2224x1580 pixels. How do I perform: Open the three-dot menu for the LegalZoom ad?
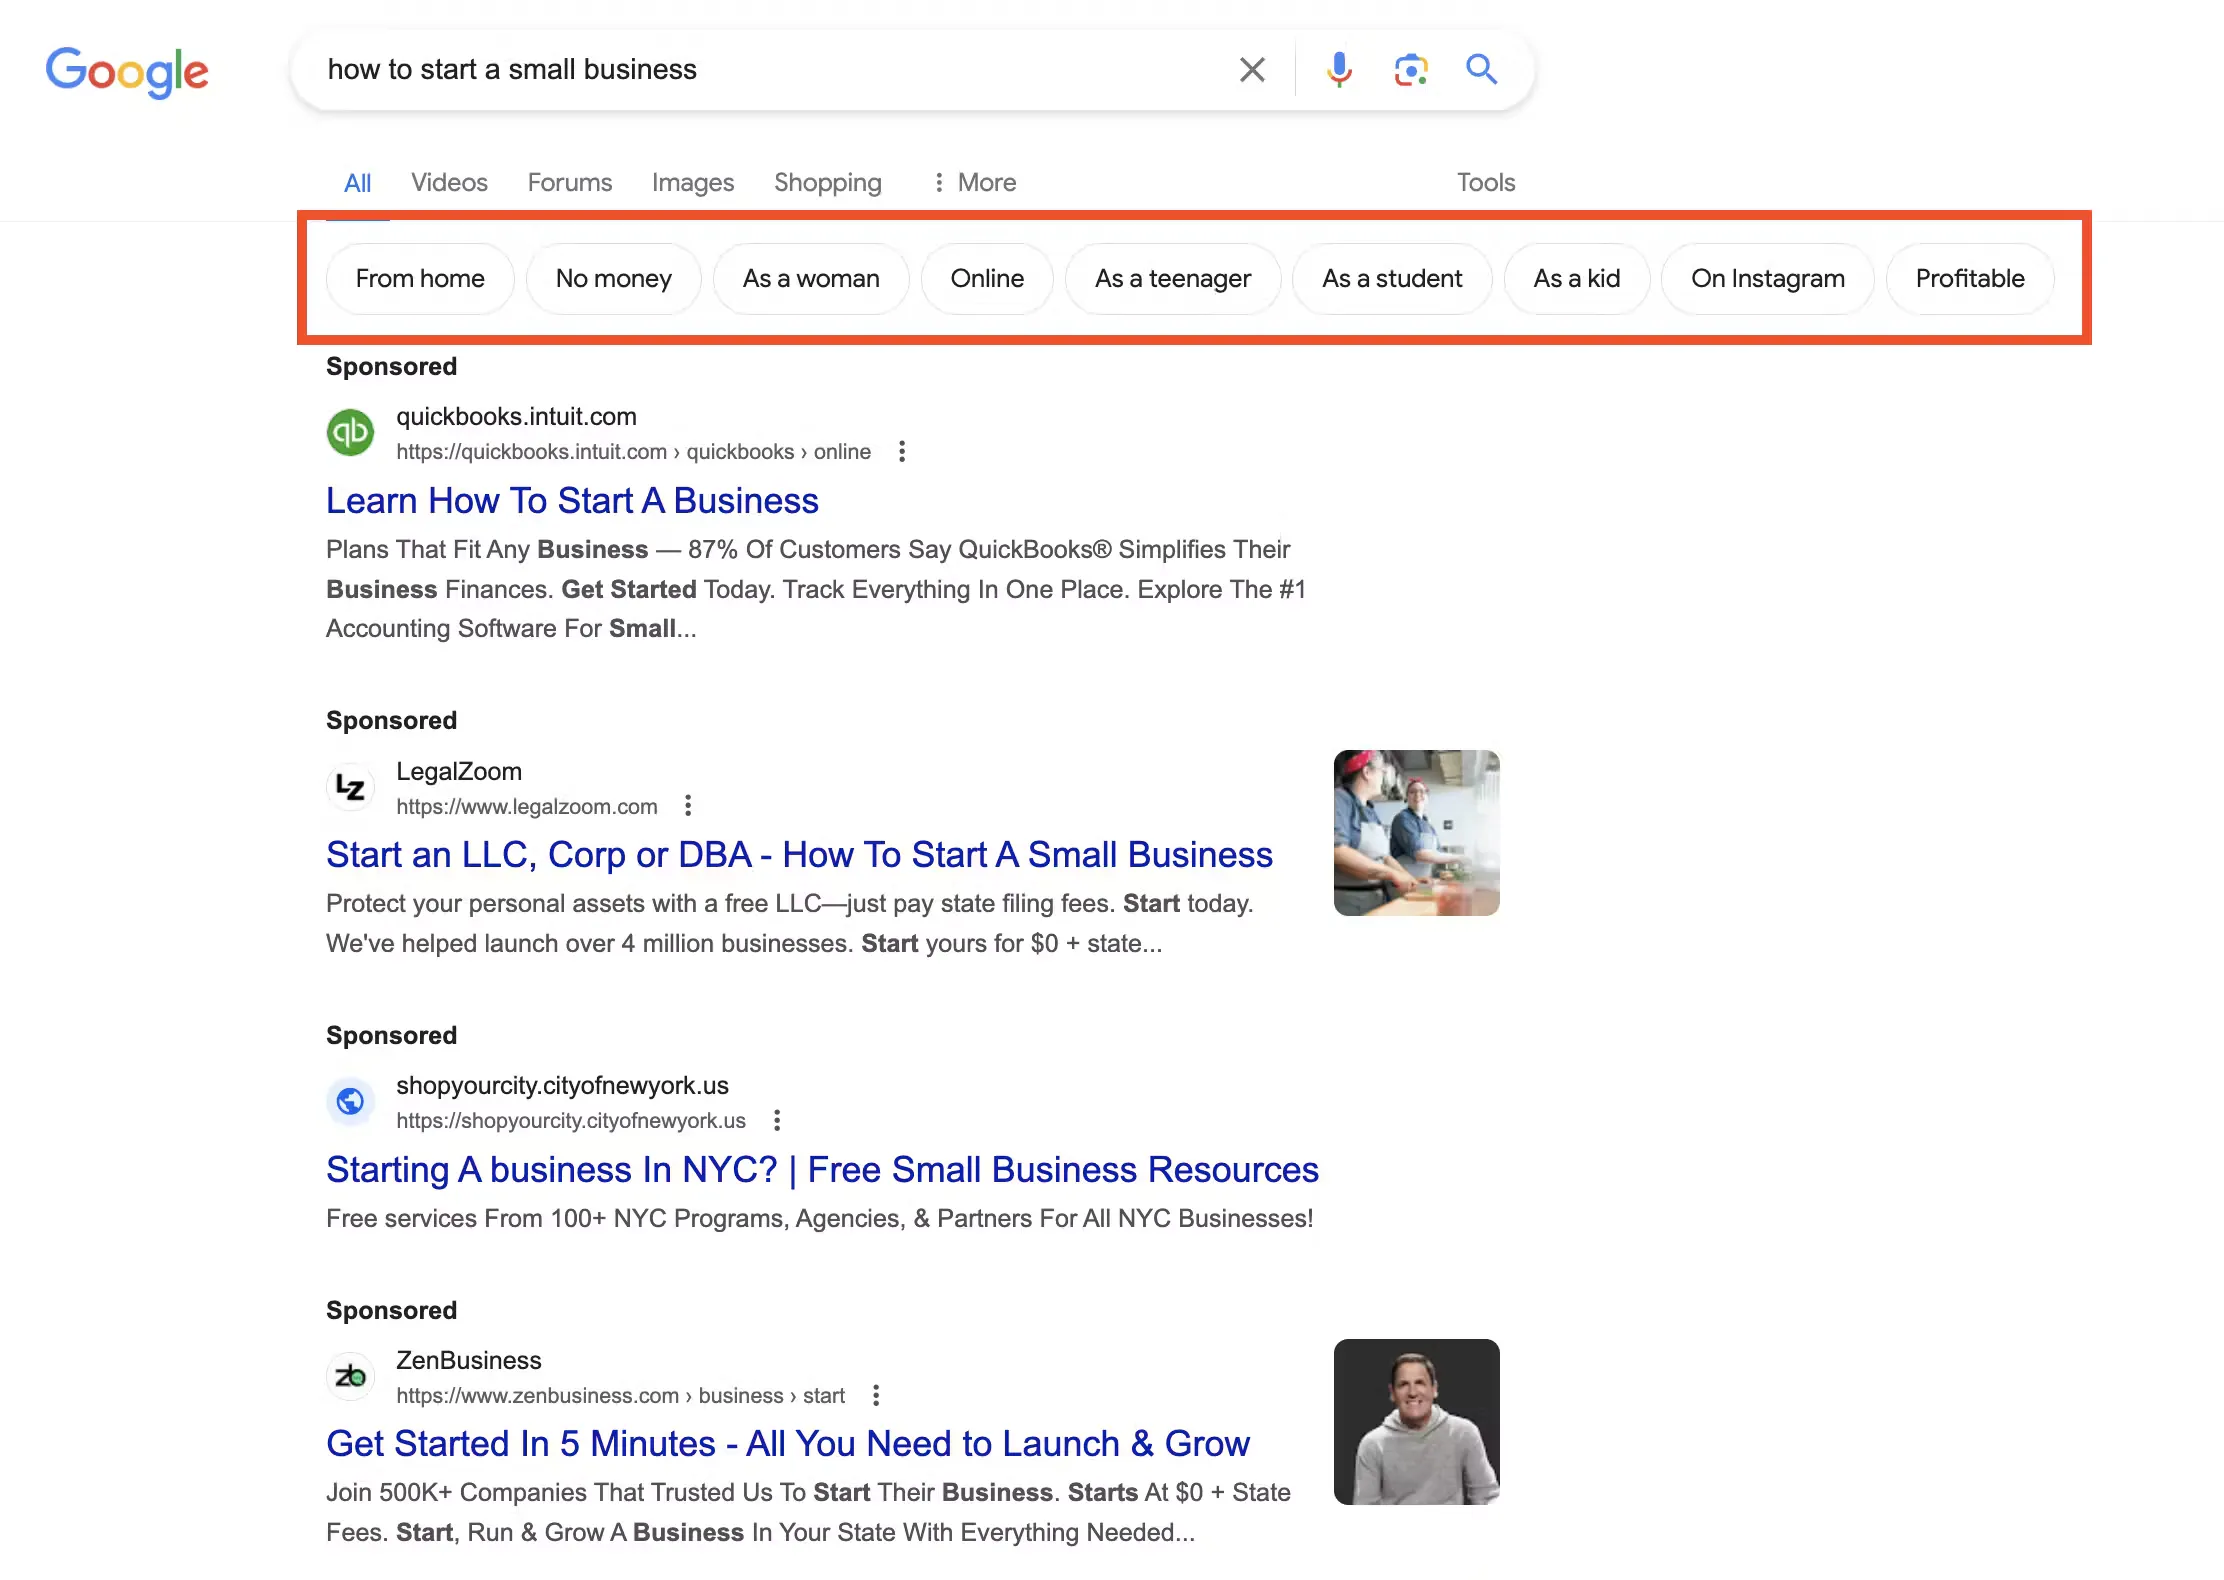point(688,806)
